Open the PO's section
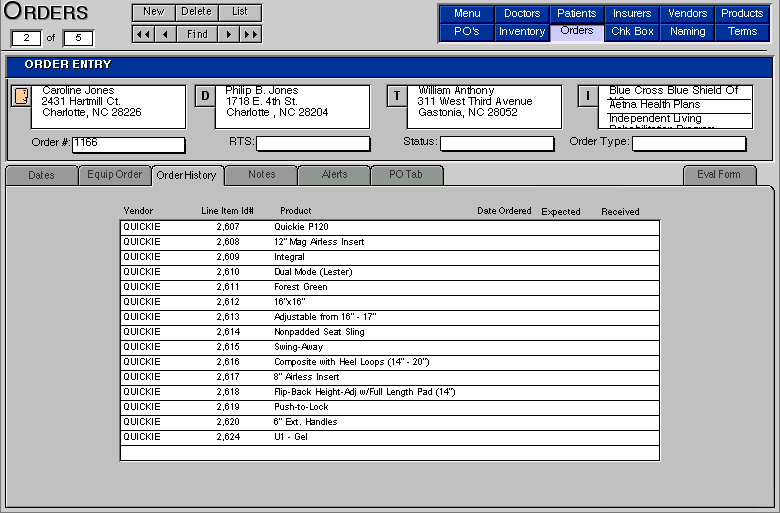 467,31
